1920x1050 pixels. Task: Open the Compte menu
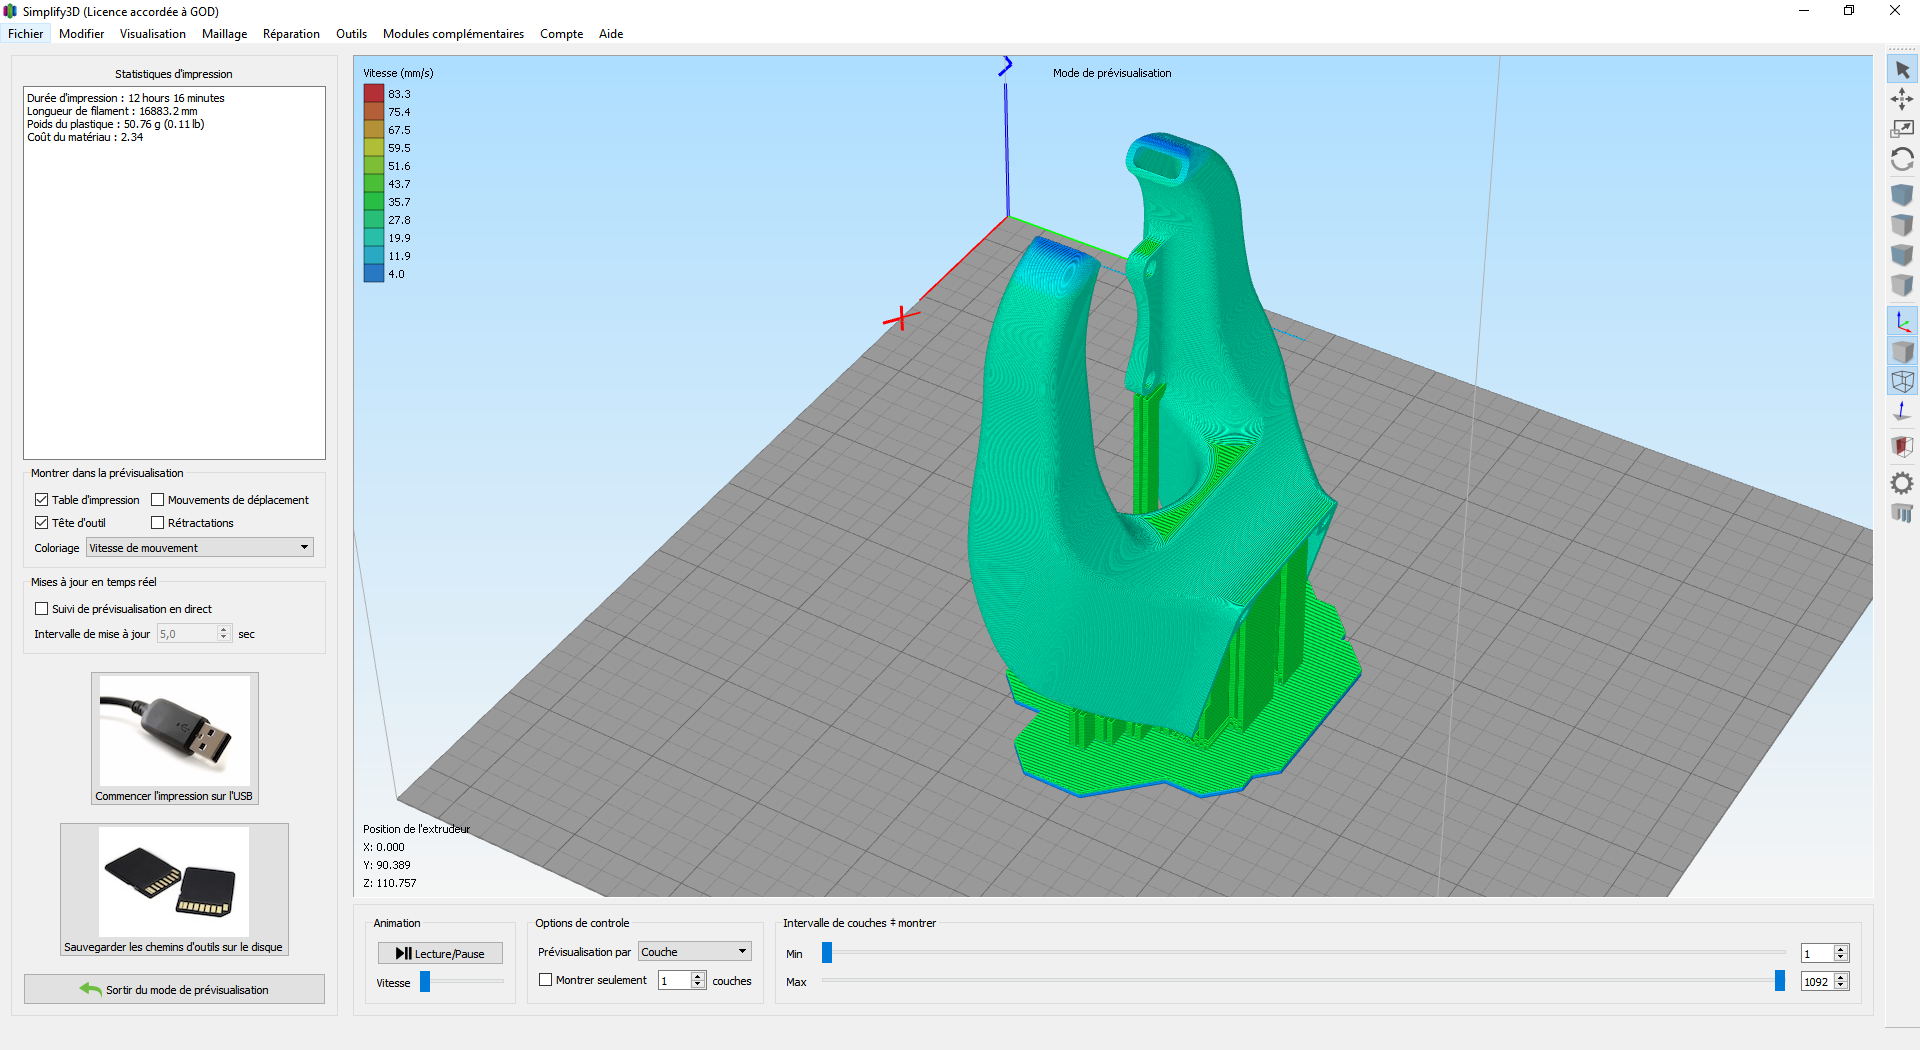tap(561, 33)
